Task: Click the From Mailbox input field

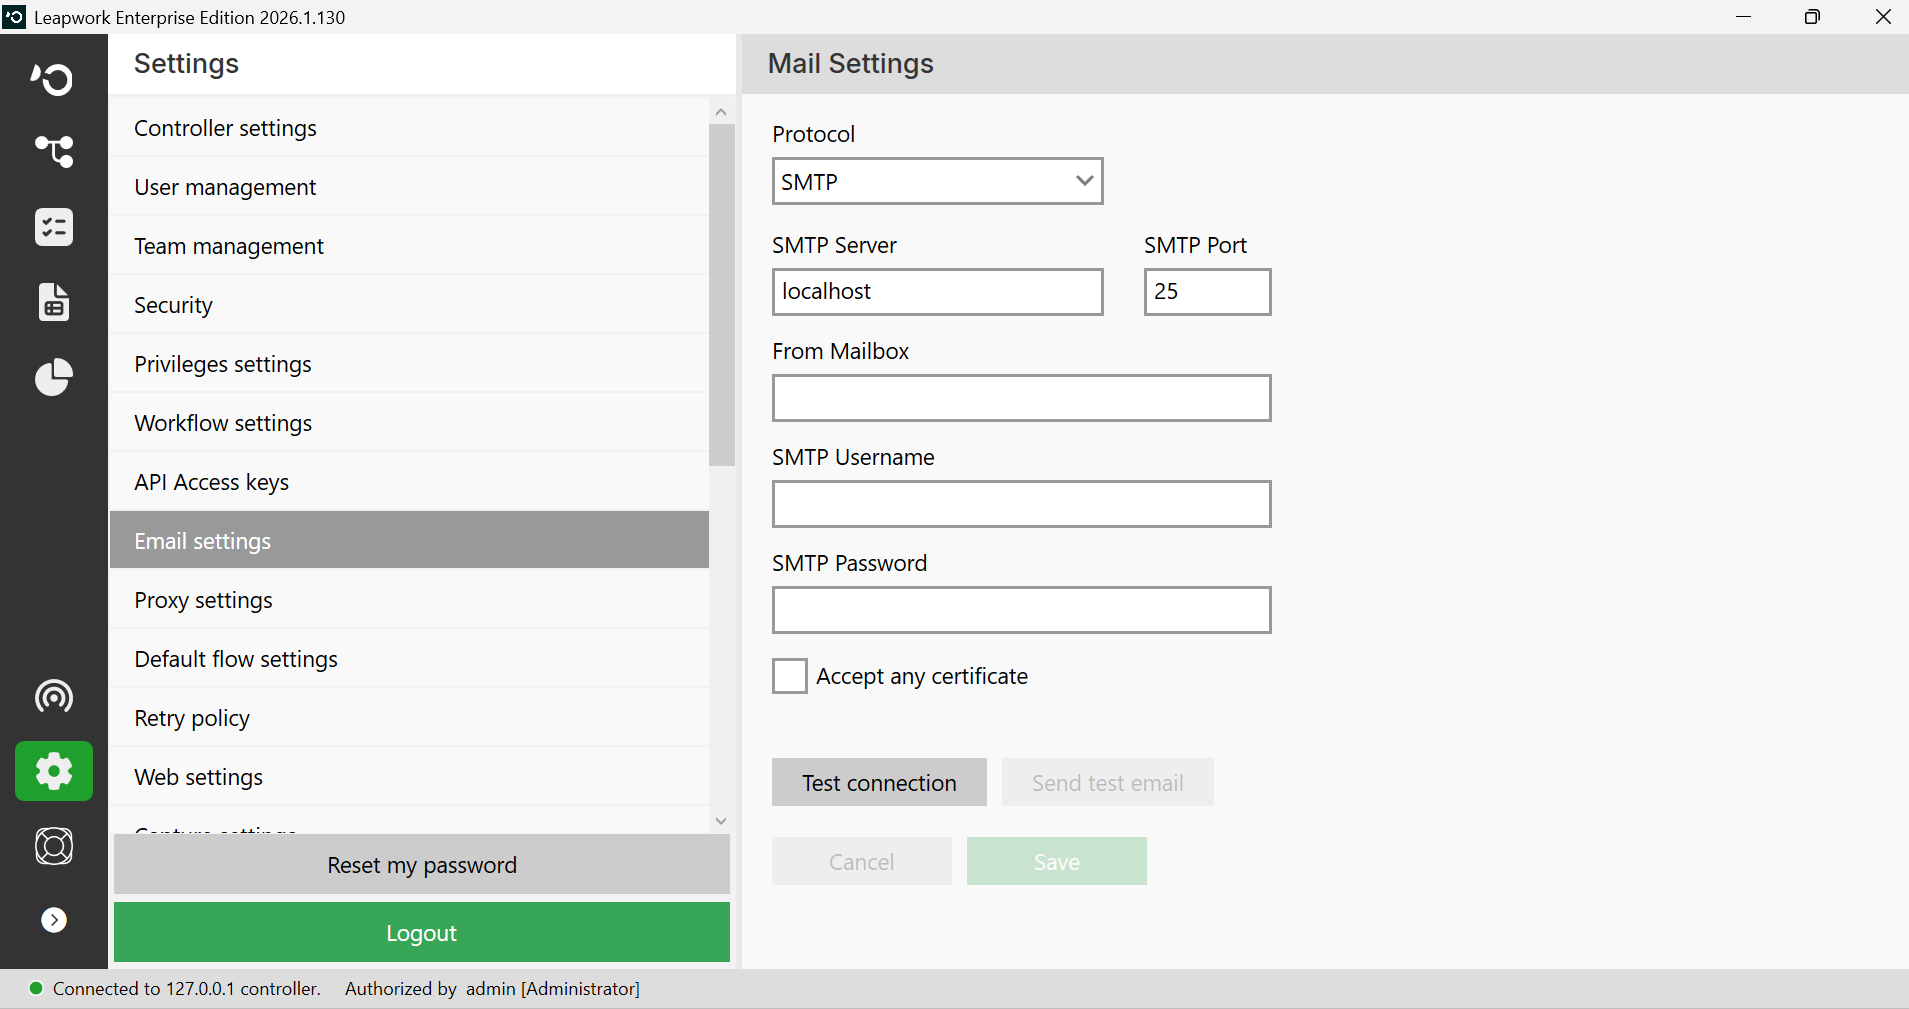Action: click(1021, 398)
